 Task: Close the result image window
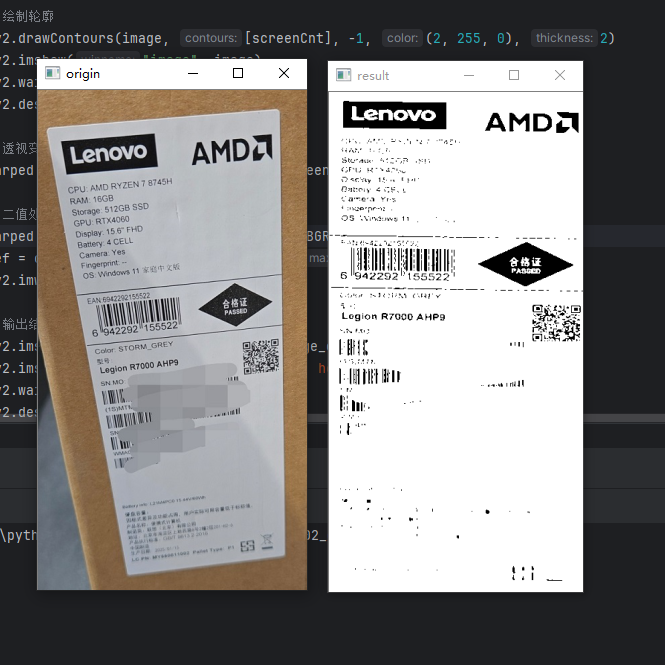click(560, 75)
